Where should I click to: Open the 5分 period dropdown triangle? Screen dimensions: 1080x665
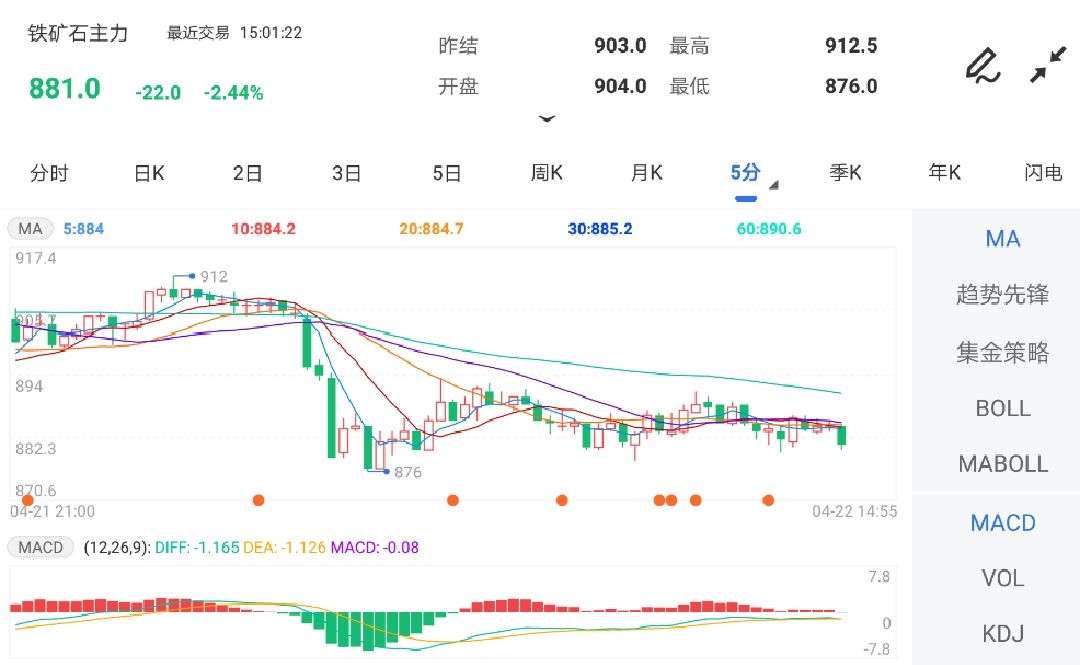click(x=773, y=185)
